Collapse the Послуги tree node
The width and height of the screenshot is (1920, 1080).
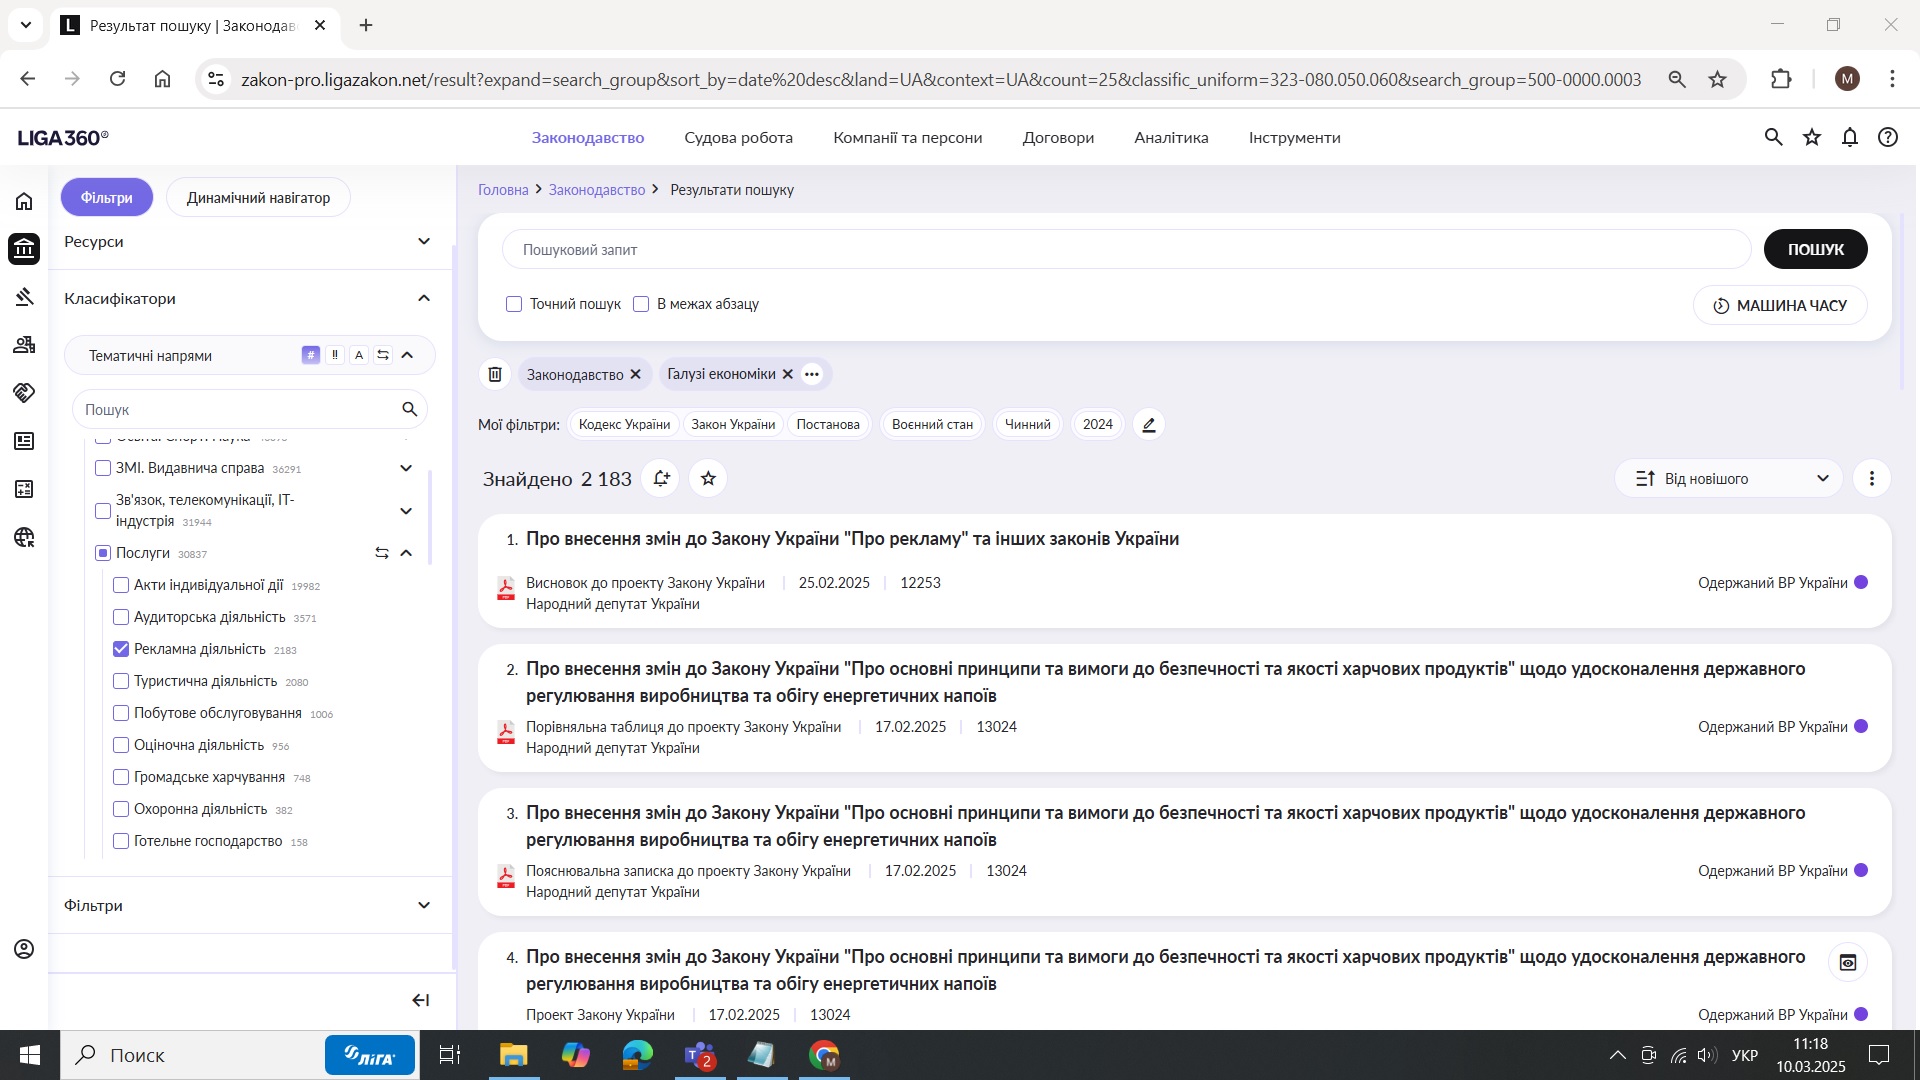[x=406, y=553]
